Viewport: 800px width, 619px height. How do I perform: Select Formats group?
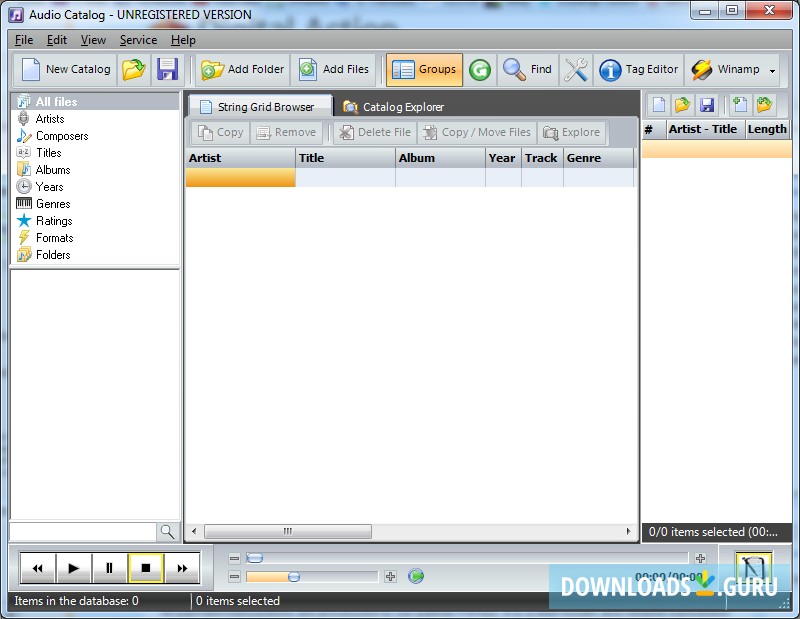(55, 238)
